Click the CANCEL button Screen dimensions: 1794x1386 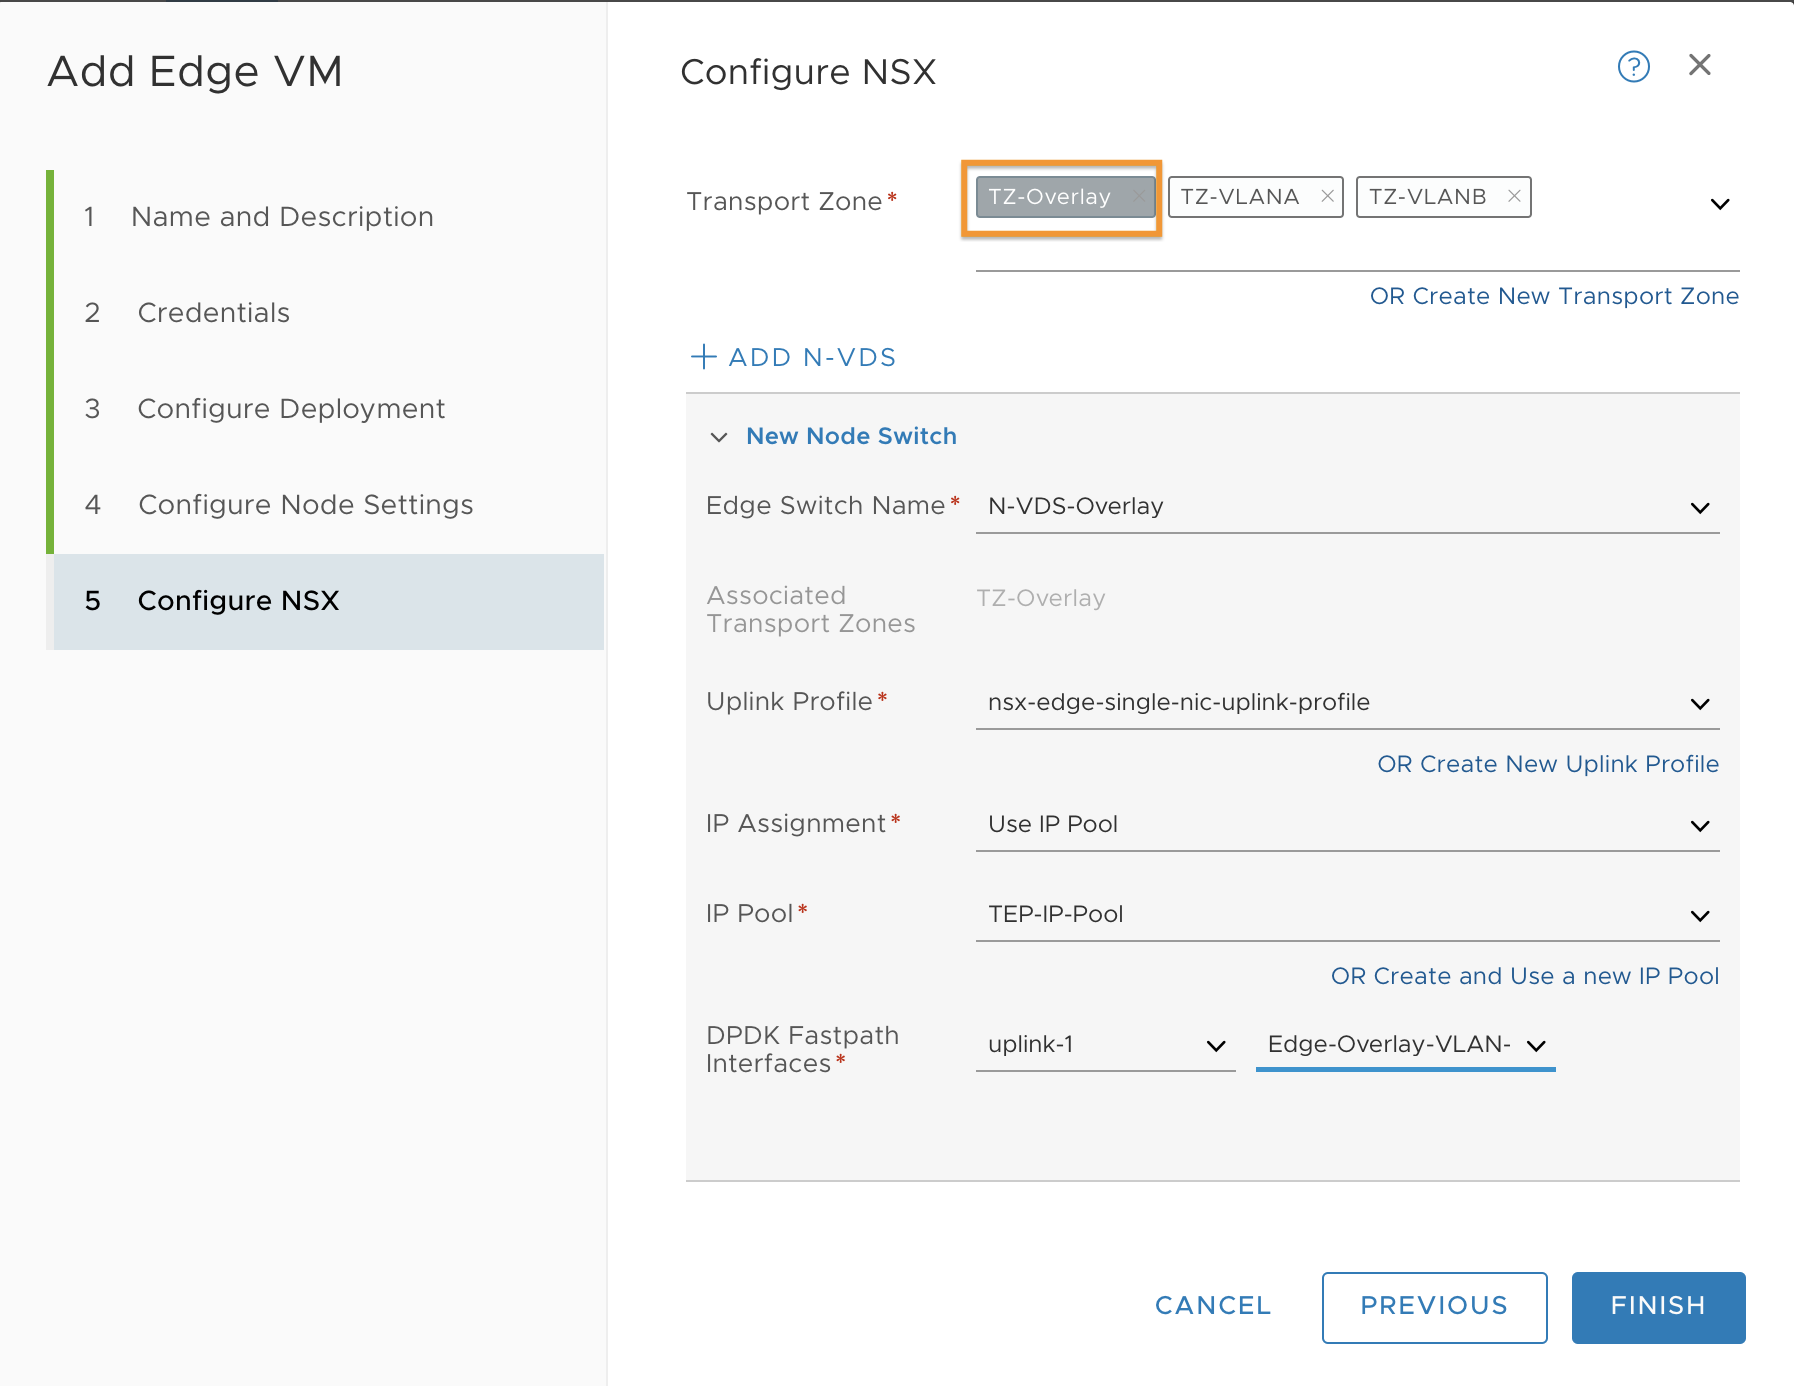pyautogui.click(x=1213, y=1306)
